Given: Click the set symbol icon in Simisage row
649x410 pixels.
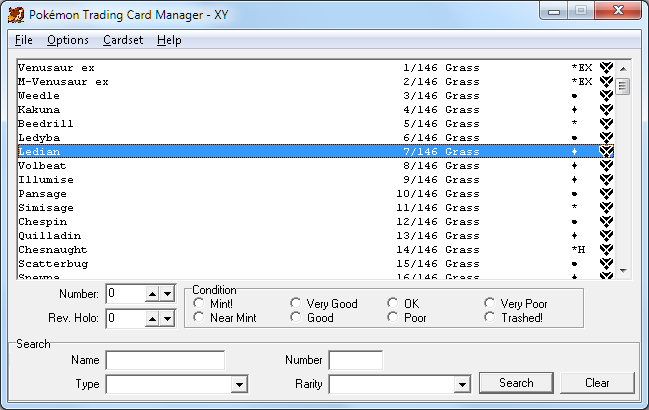Looking at the screenshot, I should tap(606, 208).
